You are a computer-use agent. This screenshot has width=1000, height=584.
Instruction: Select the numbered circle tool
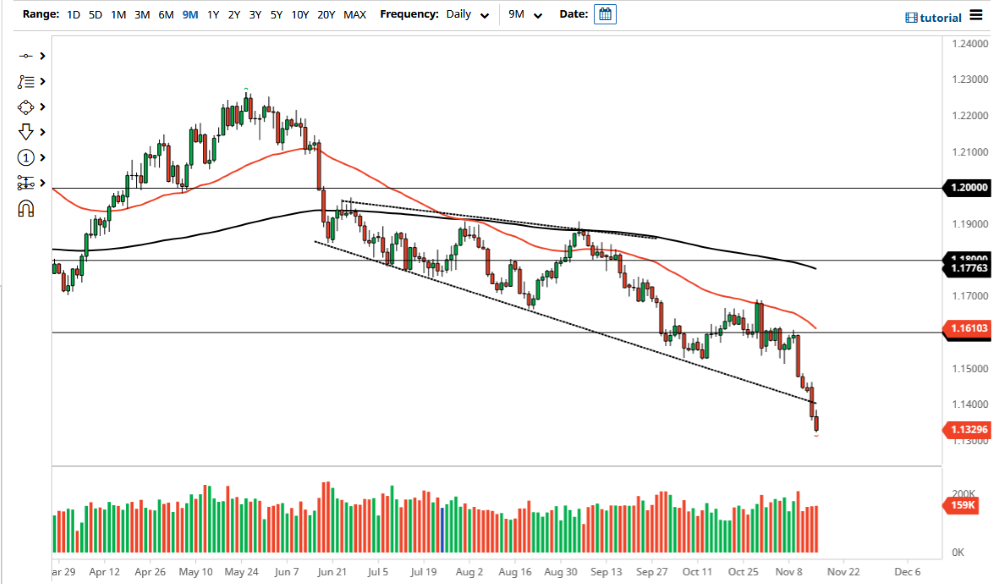pos(26,157)
